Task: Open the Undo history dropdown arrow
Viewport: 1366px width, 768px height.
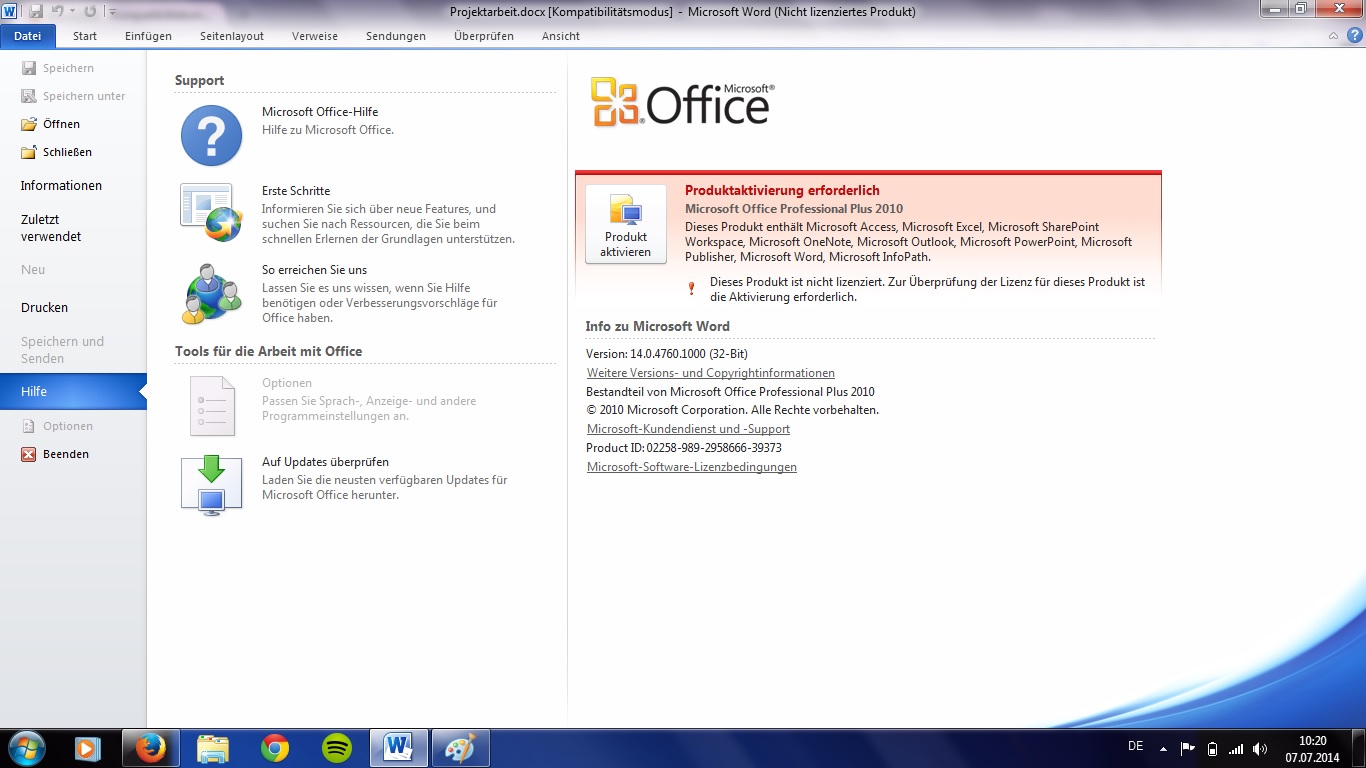Action: click(72, 12)
